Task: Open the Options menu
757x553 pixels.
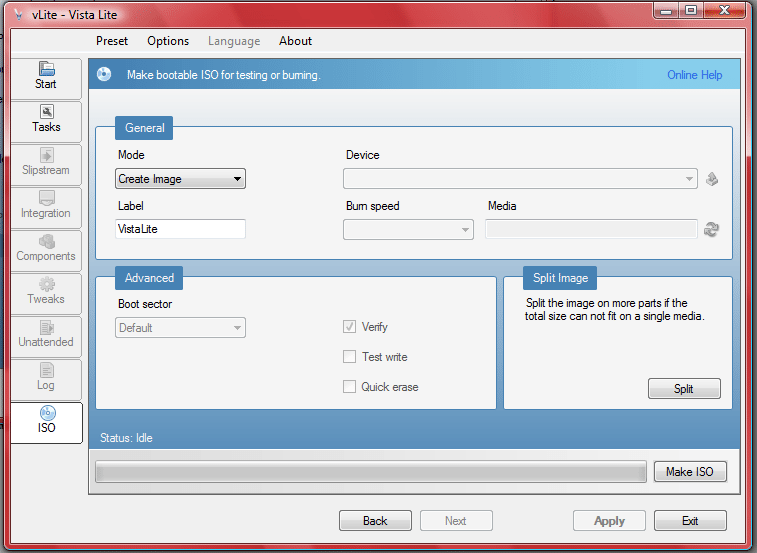Action: coord(168,41)
